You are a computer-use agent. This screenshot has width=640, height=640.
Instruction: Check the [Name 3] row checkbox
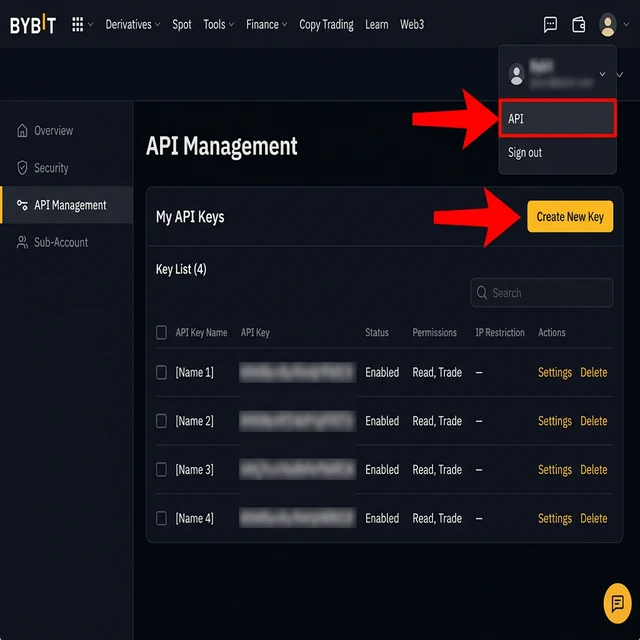point(161,469)
